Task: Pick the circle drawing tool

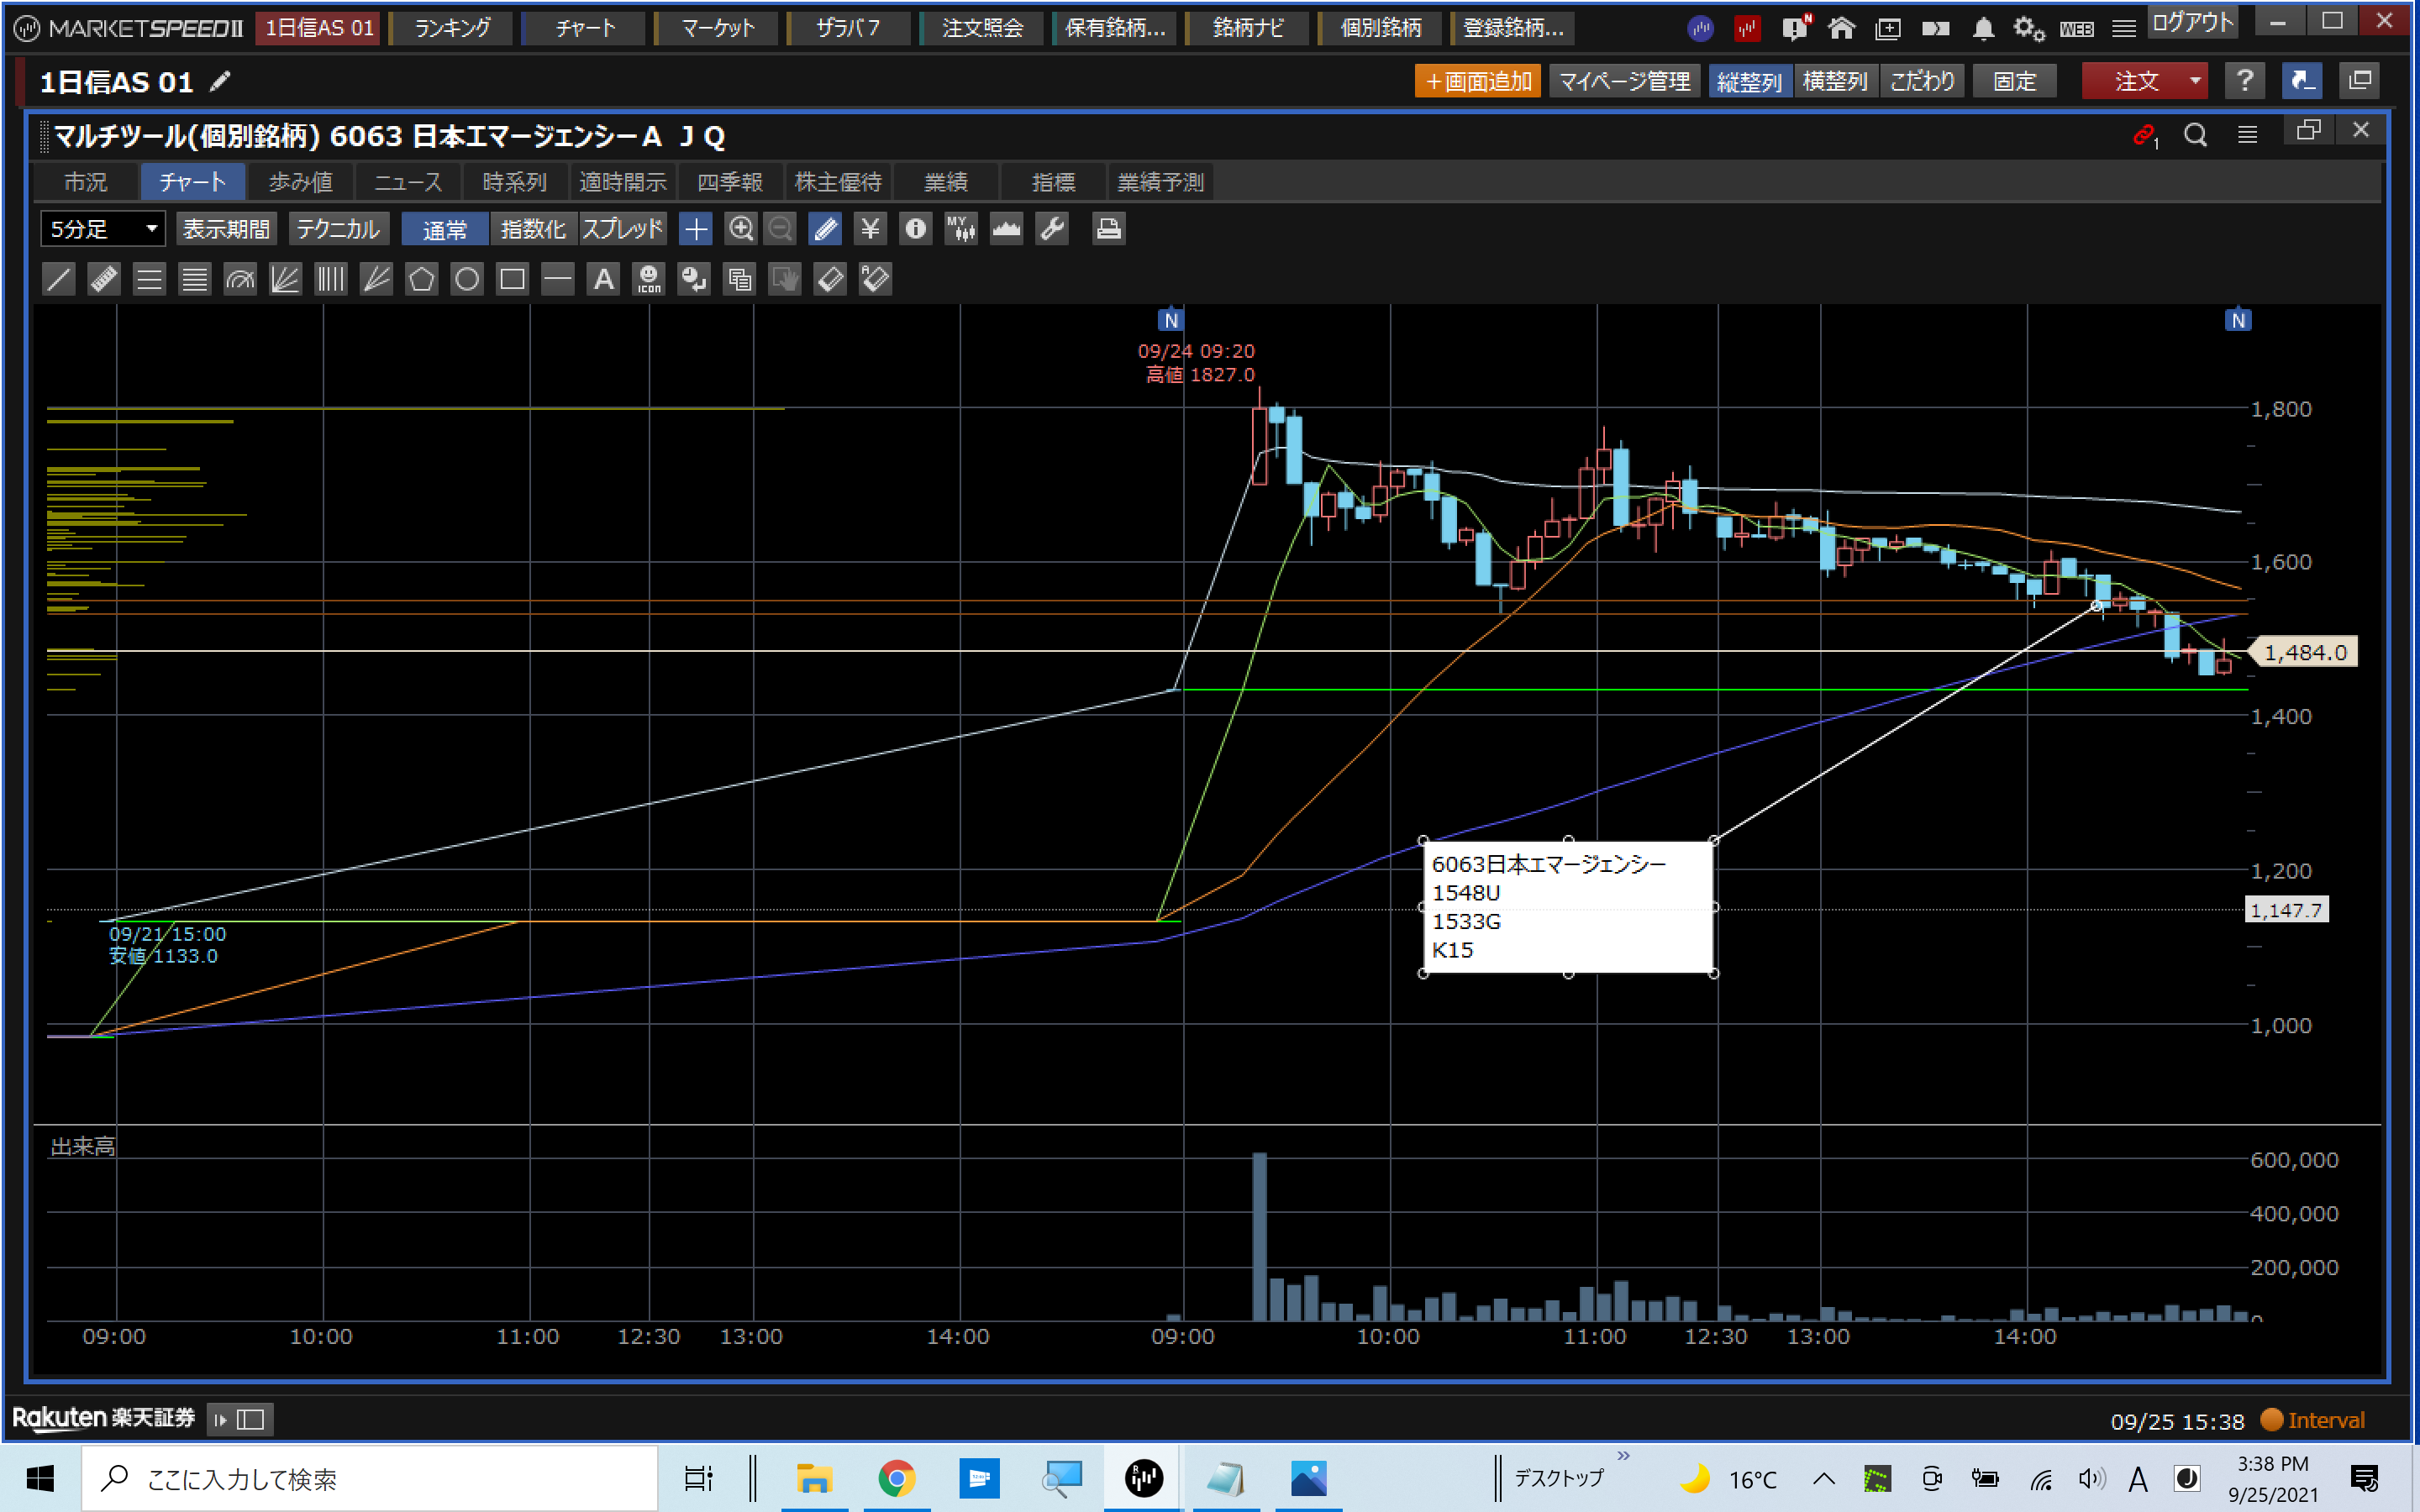Action: pos(467,279)
